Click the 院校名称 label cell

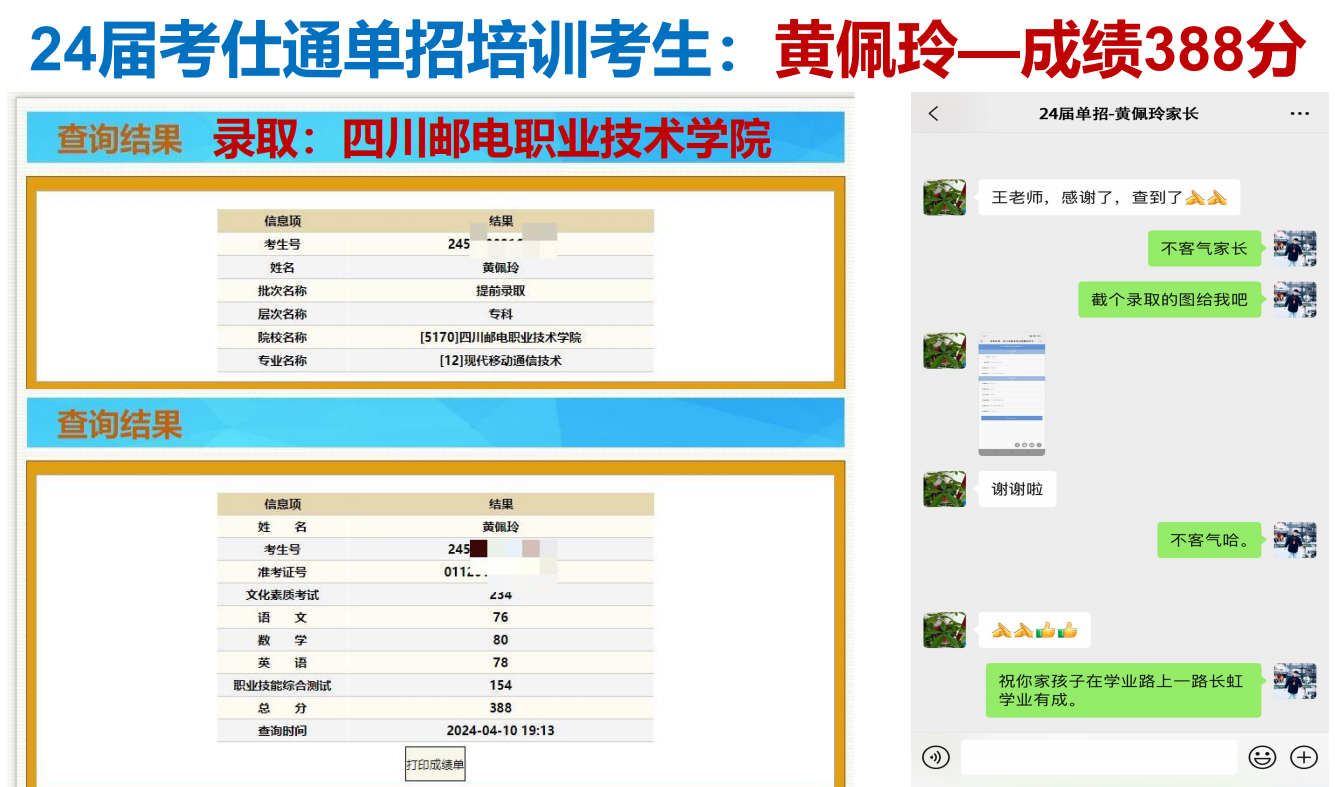coord(282,337)
